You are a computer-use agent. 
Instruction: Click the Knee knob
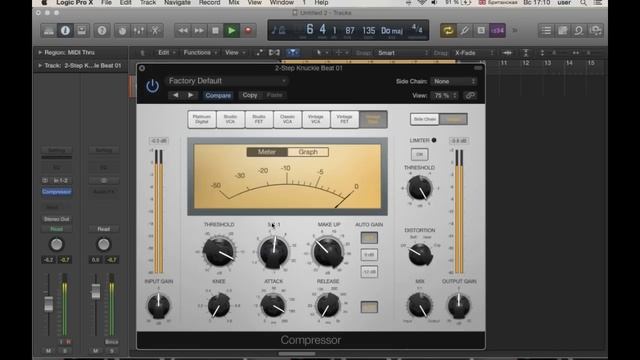(219, 305)
